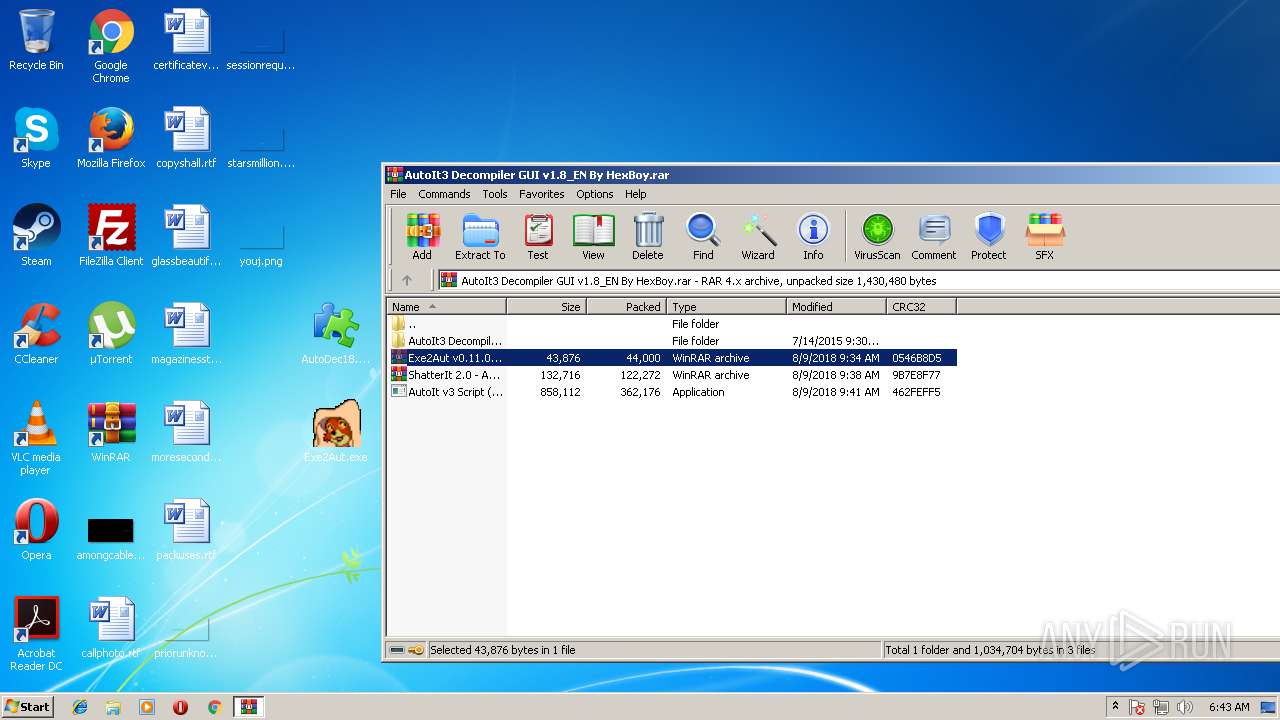
Task: Open the Help menu
Action: click(636, 194)
